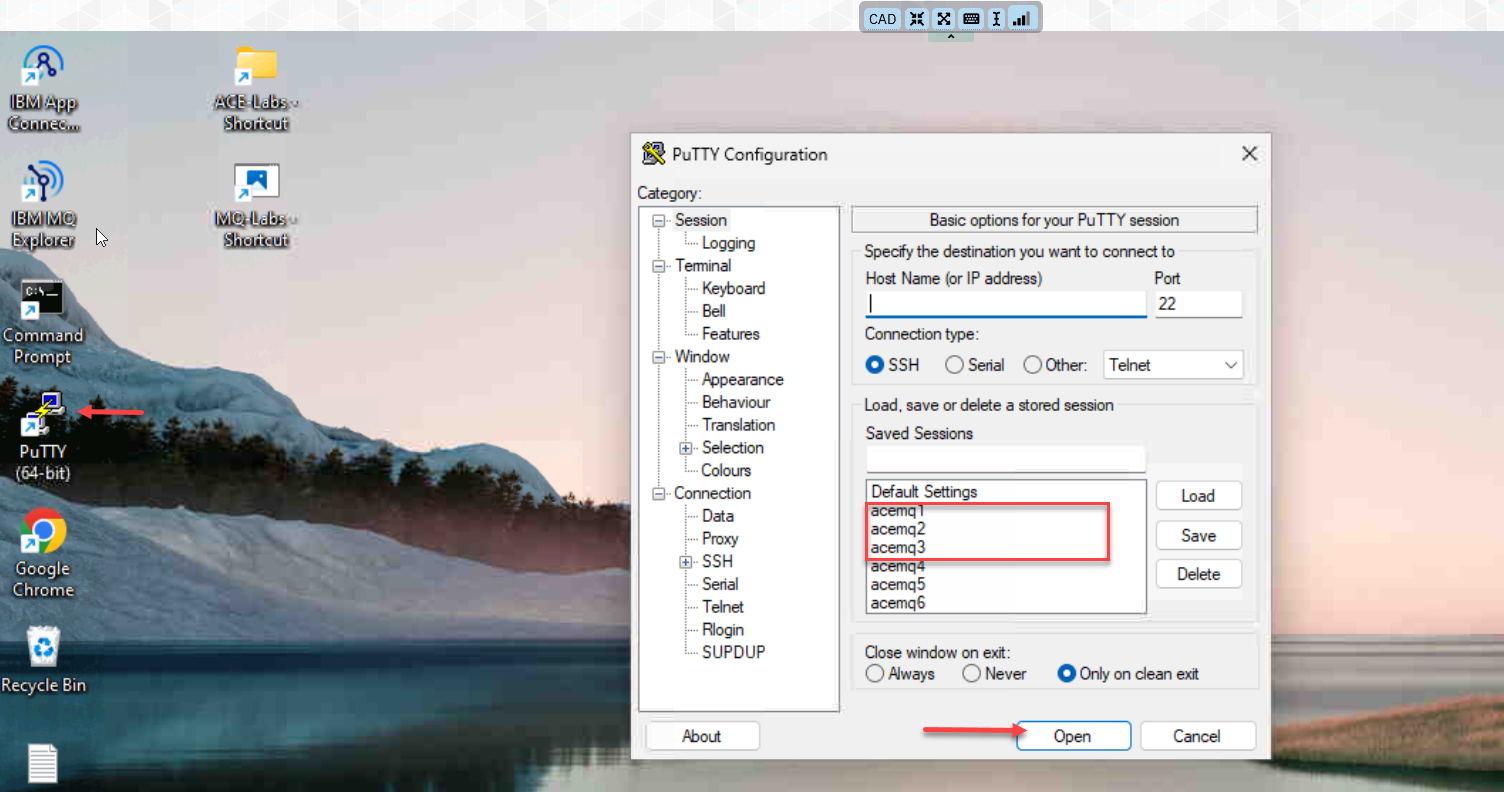The width and height of the screenshot is (1504, 792).
Task: Open the Logging category
Action: point(728,243)
